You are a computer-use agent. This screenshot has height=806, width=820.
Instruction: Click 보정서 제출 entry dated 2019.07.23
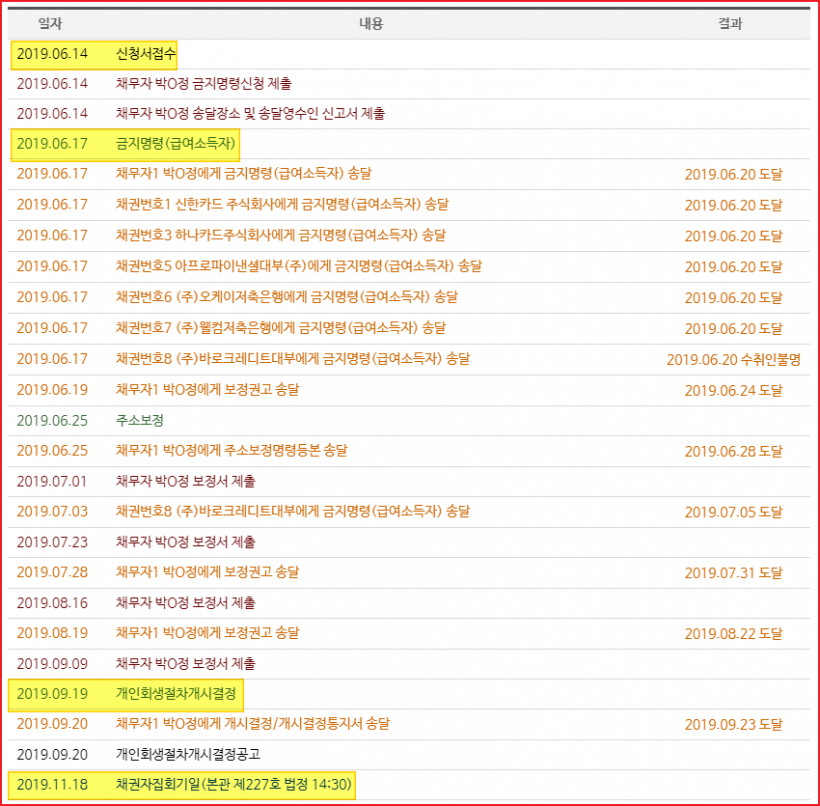click(186, 542)
